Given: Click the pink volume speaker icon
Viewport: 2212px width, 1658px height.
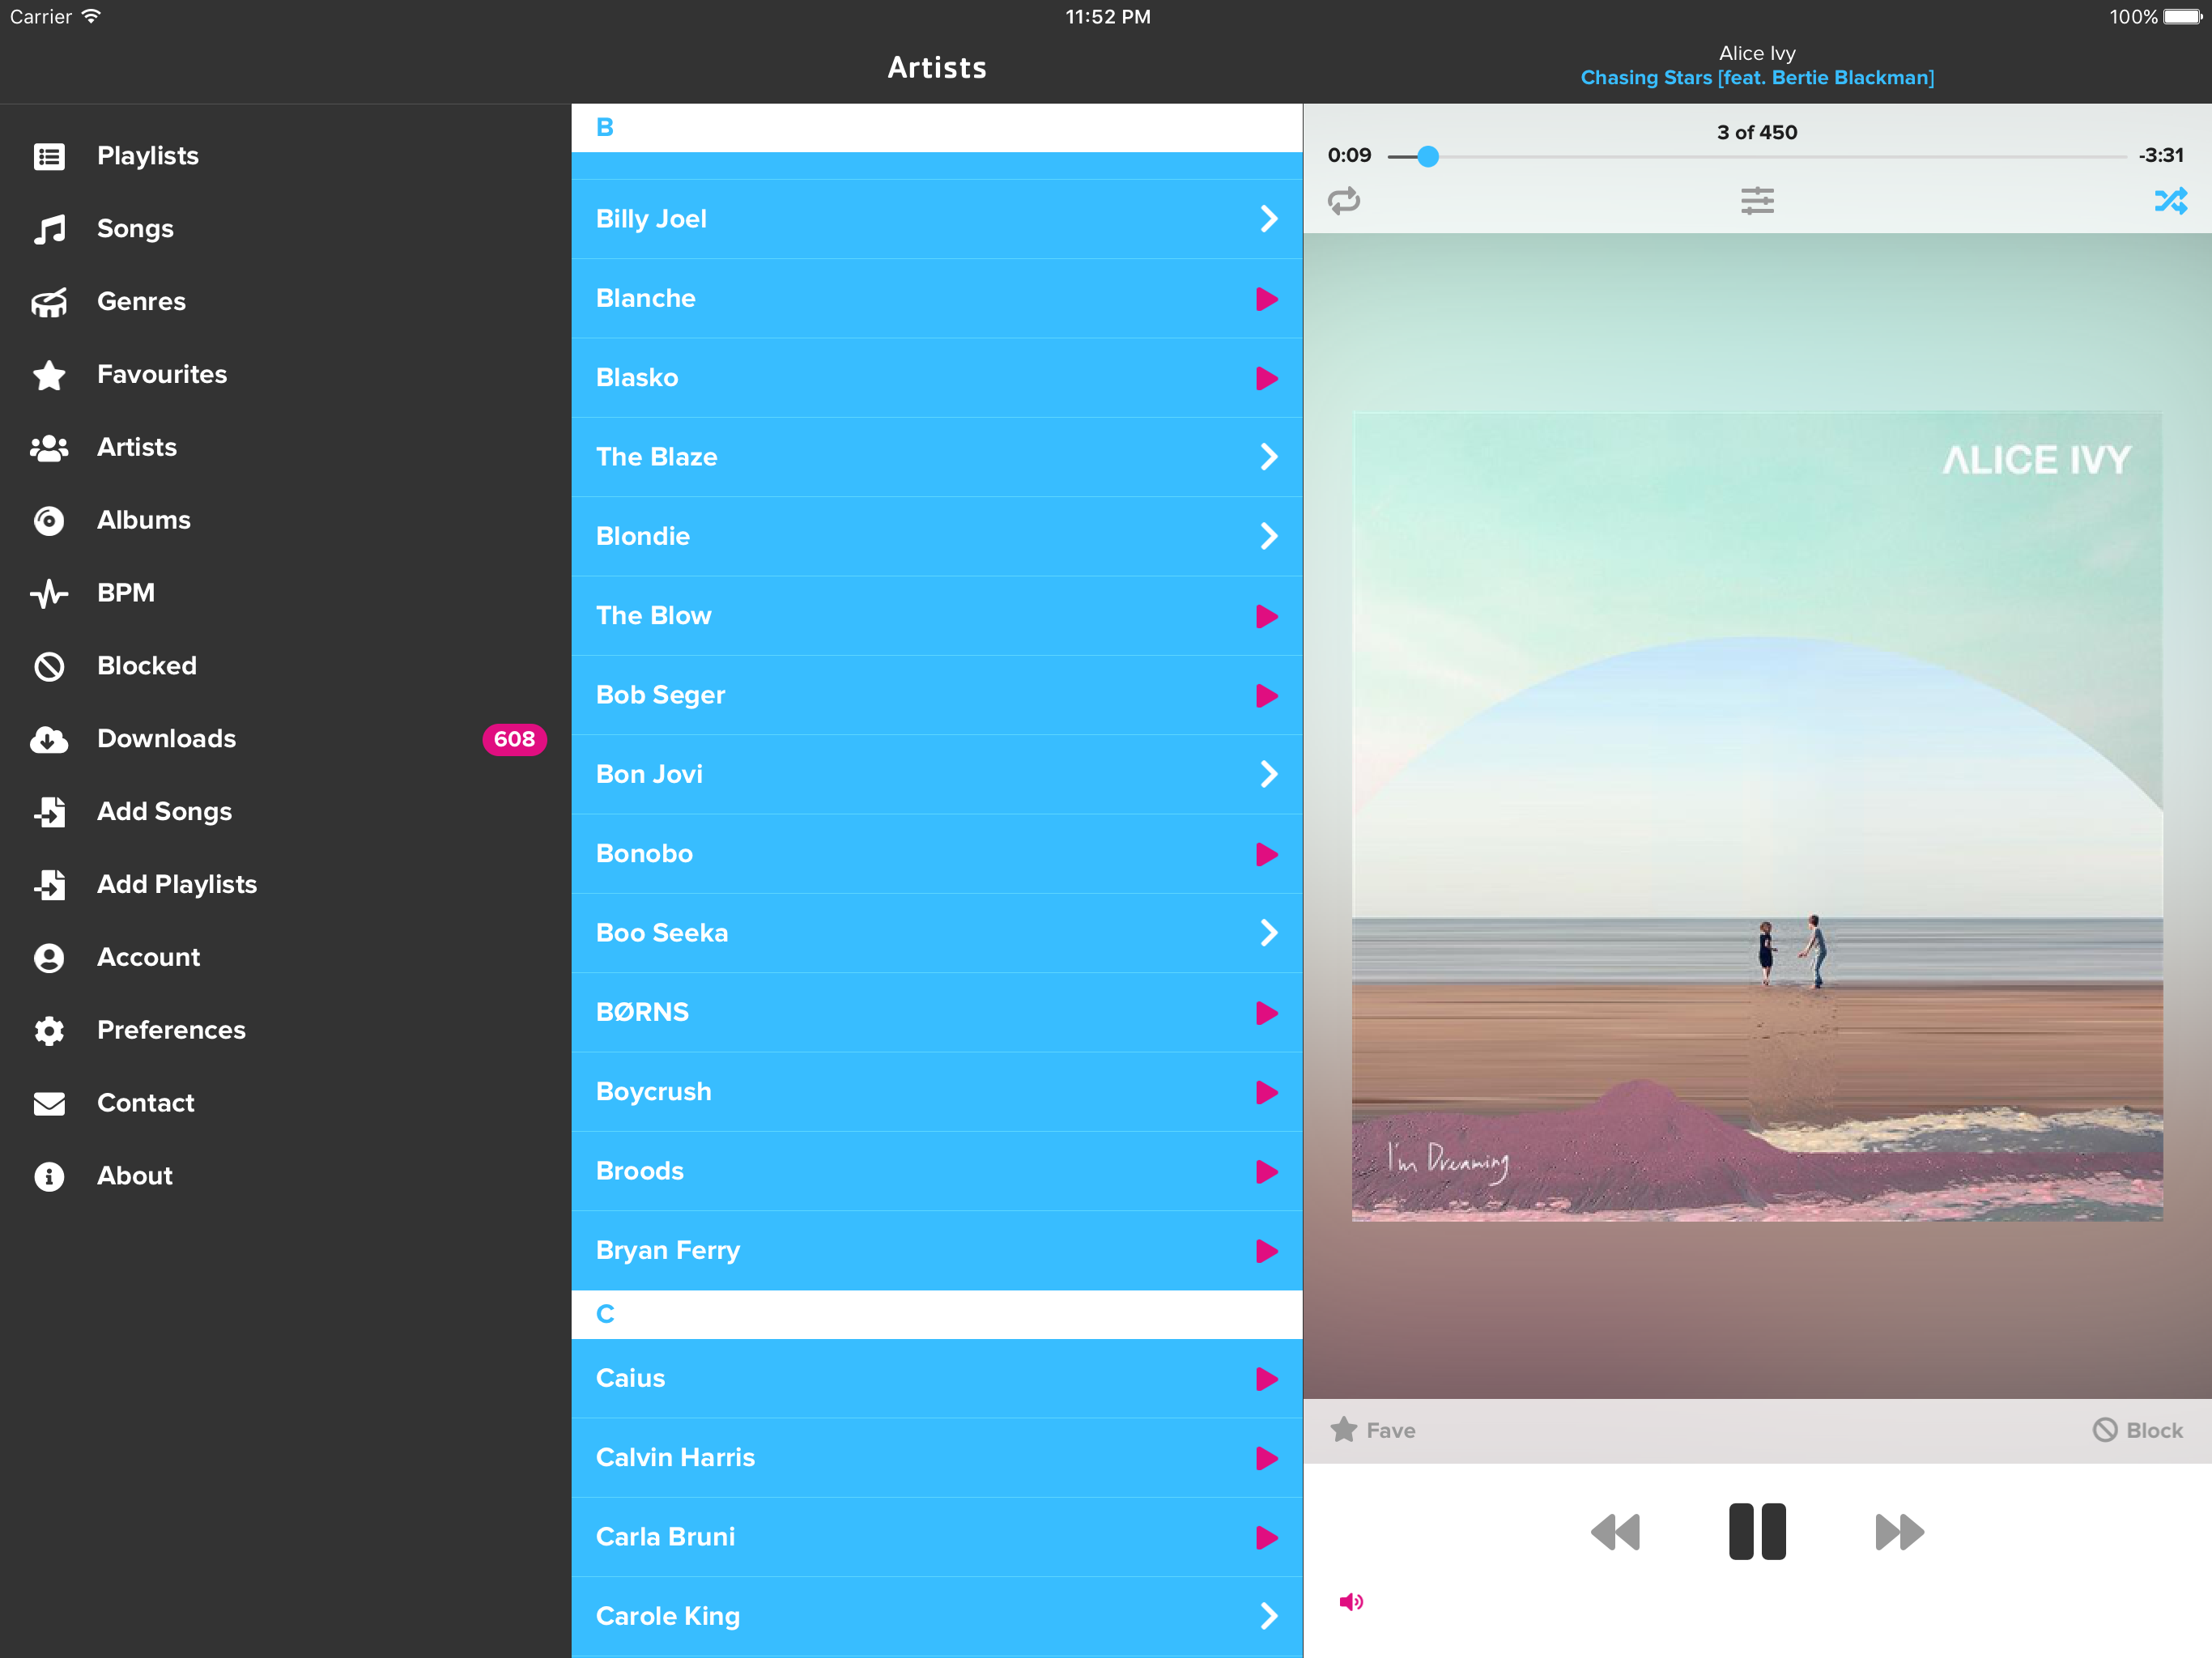Looking at the screenshot, I should pos(1350,1602).
